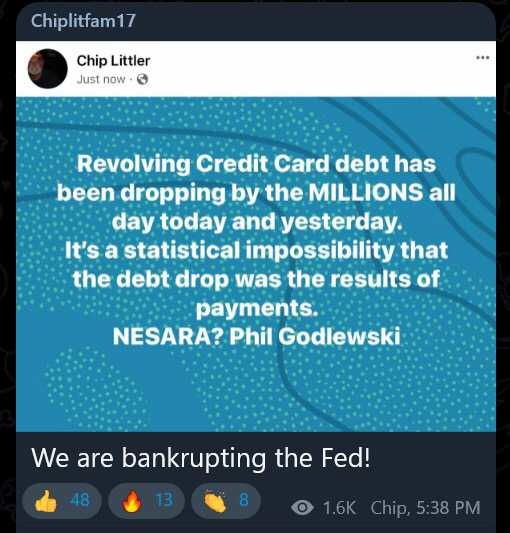This screenshot has height=533, width=510.
Task: Click the 'Just now' timestamp
Action: point(101,79)
